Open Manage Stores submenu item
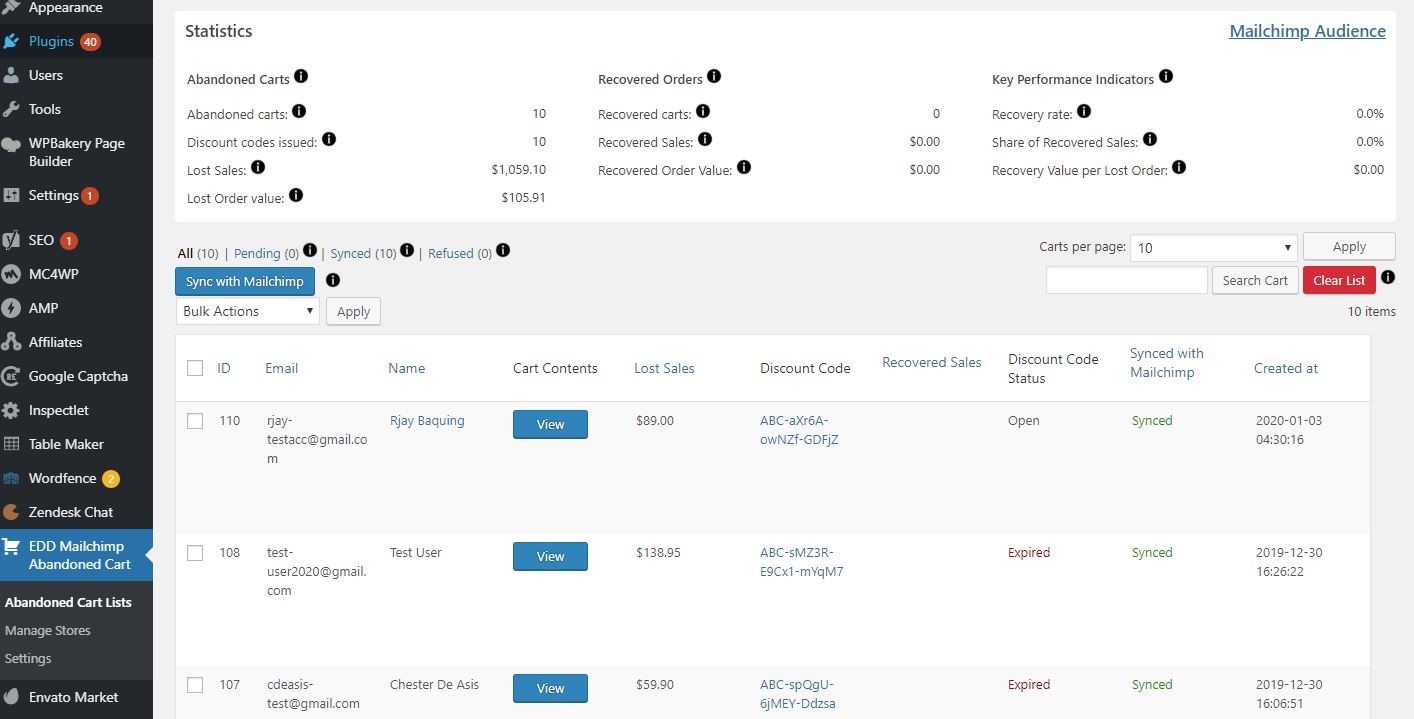1414x719 pixels. (x=48, y=631)
